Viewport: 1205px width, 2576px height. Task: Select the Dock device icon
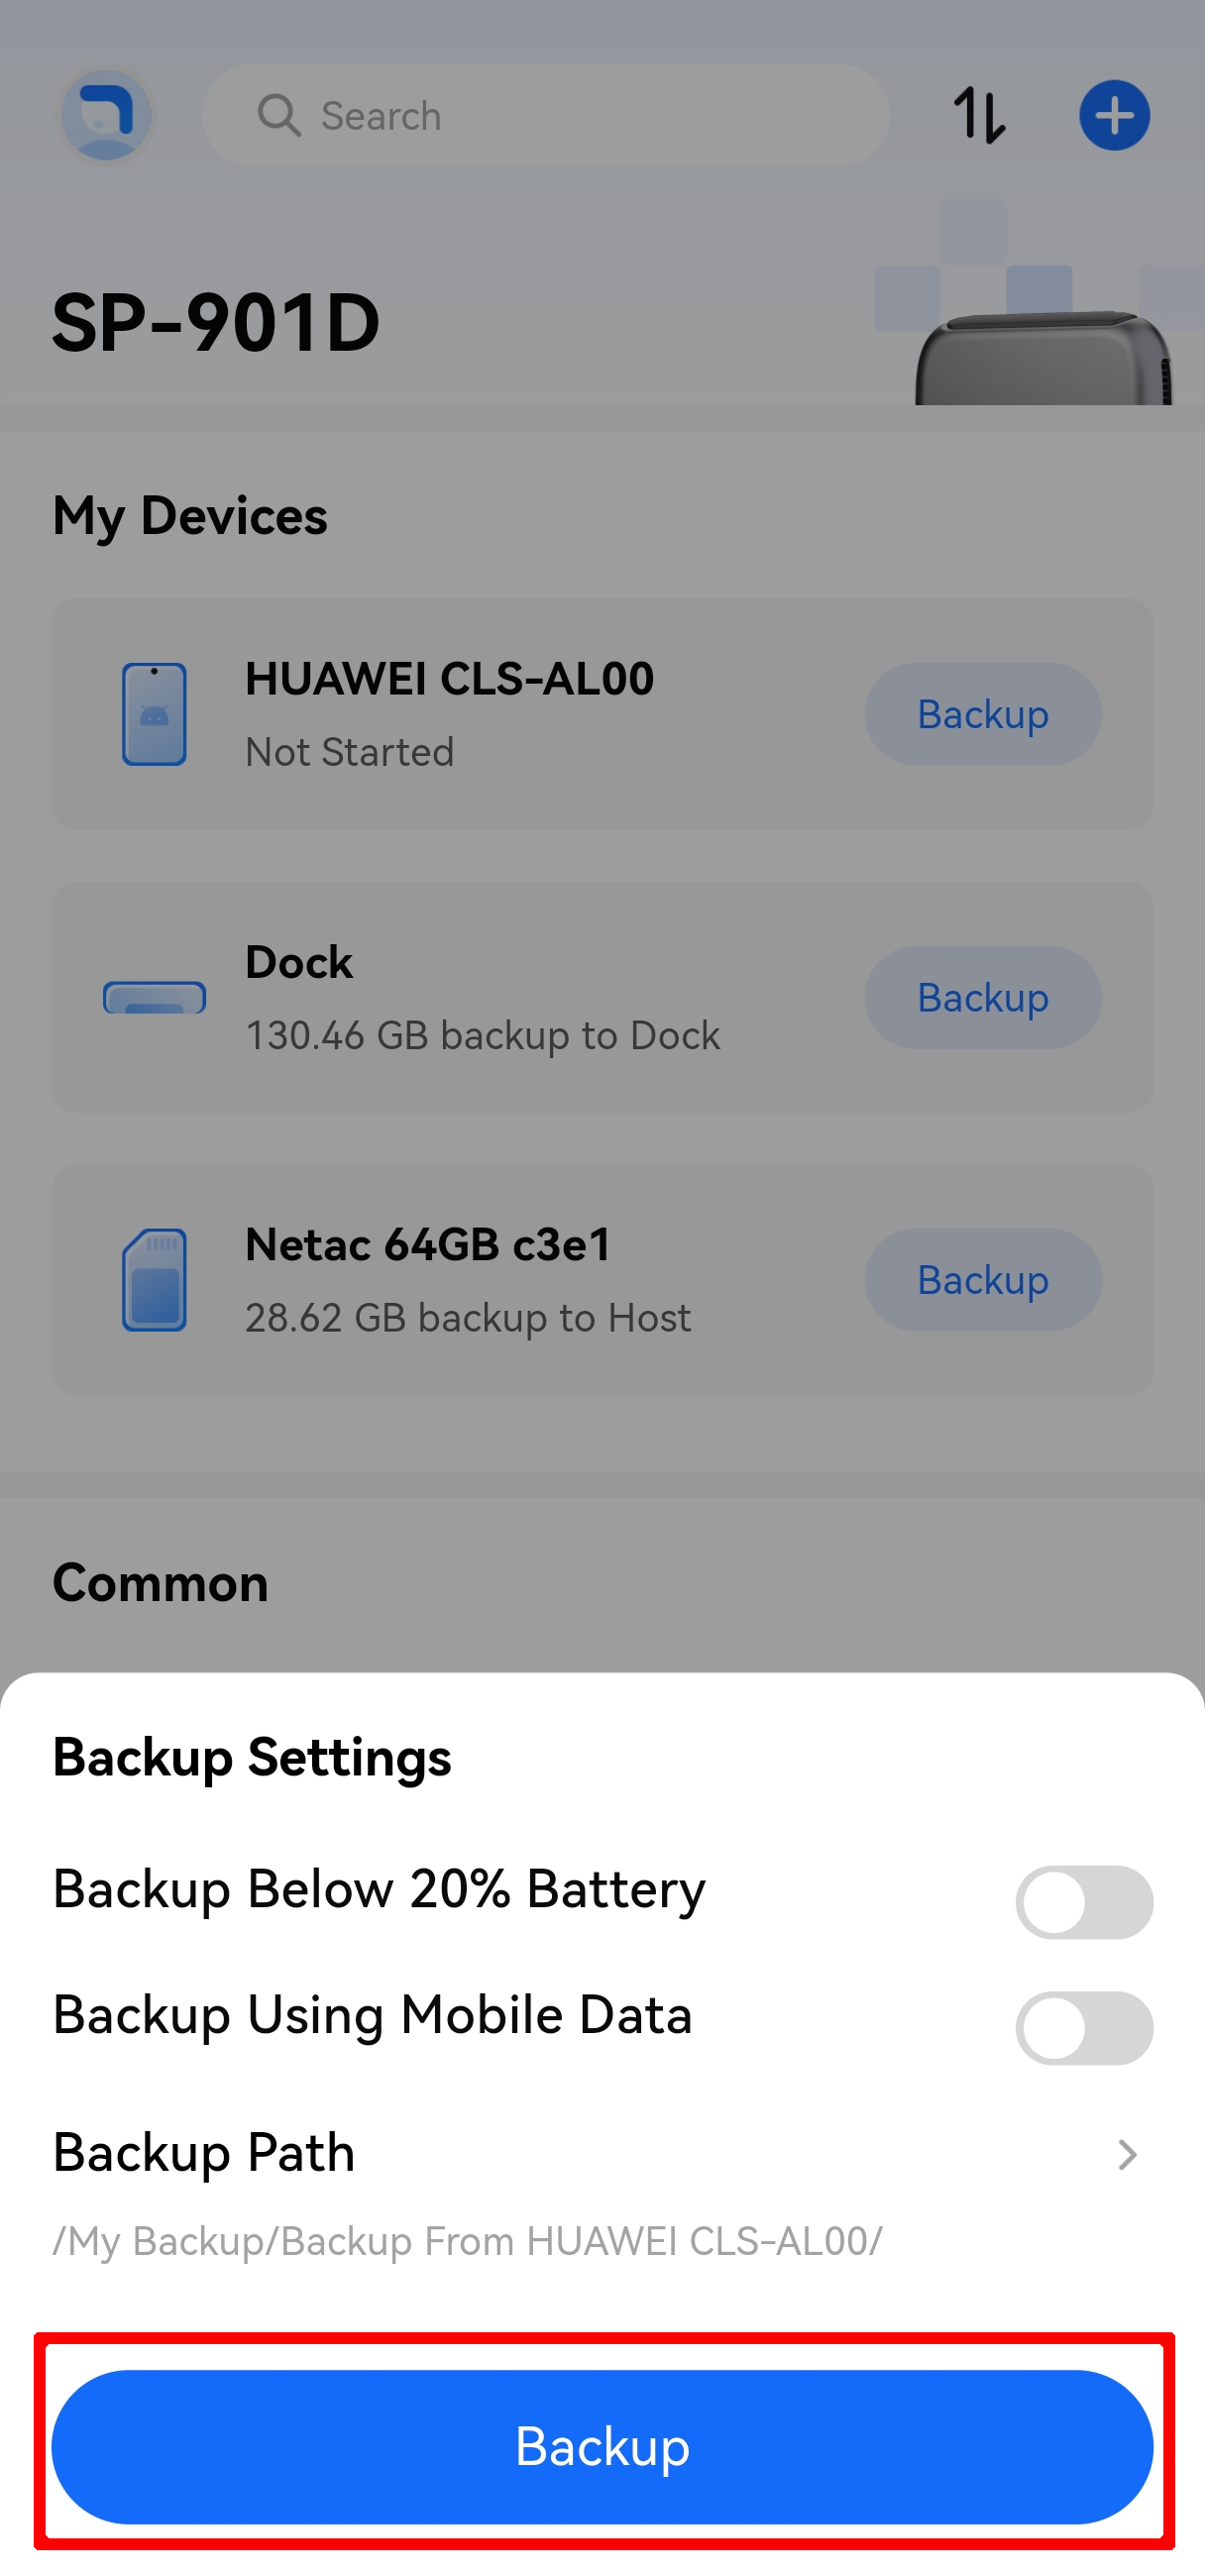click(154, 997)
